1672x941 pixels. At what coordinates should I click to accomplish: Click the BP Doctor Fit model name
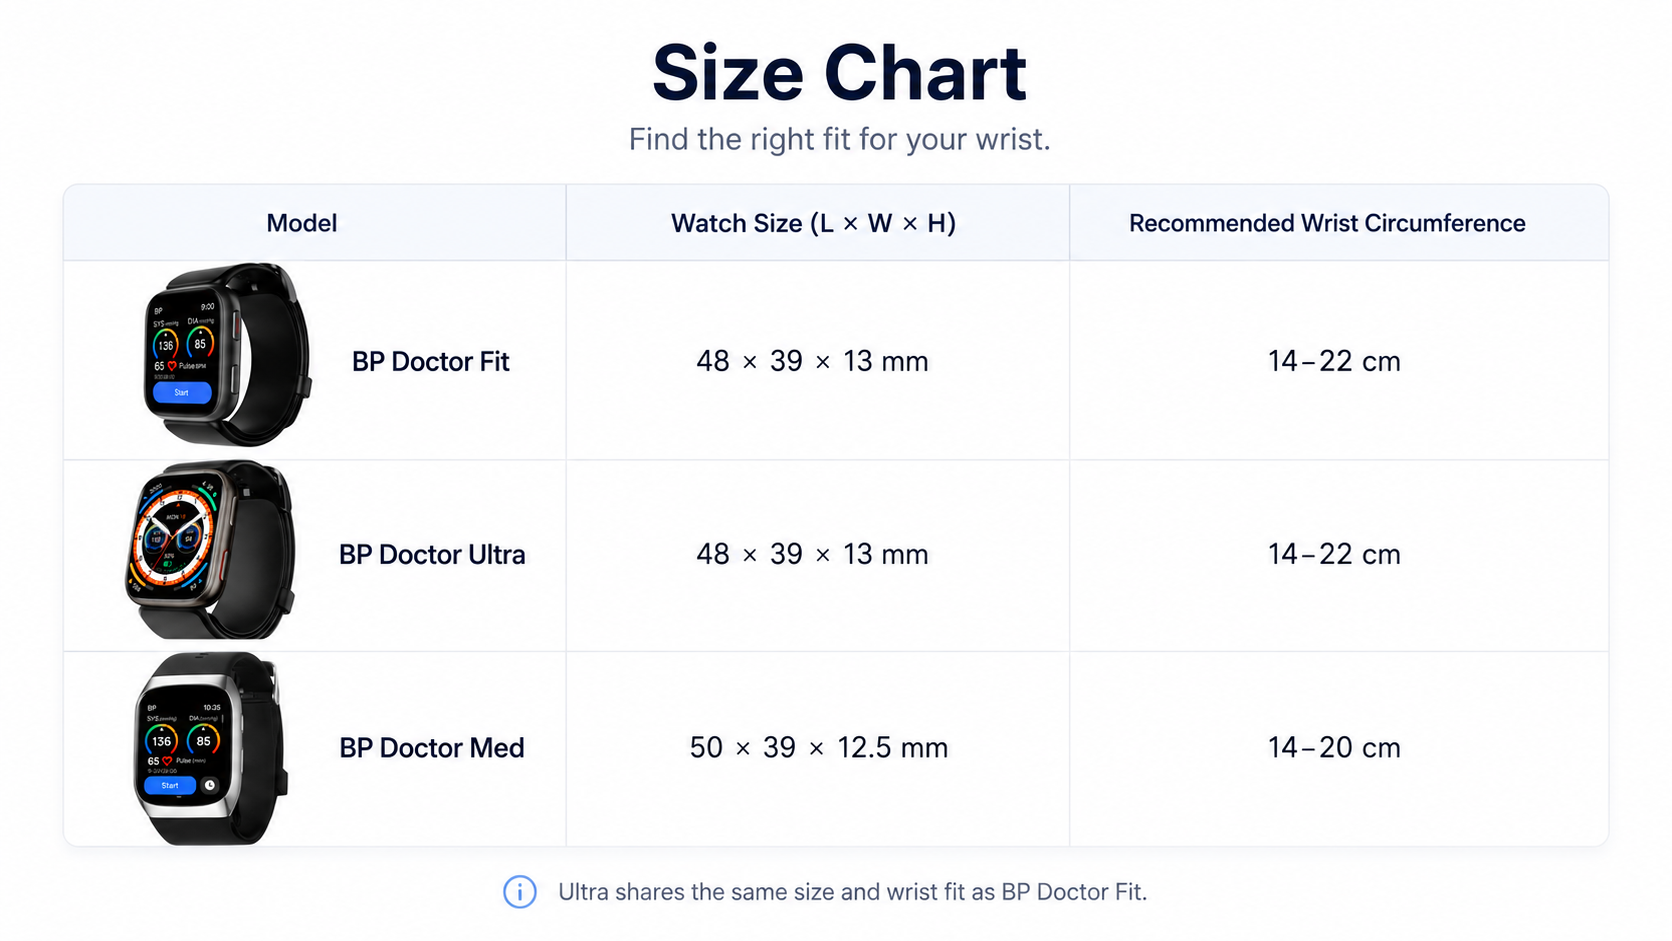point(430,361)
